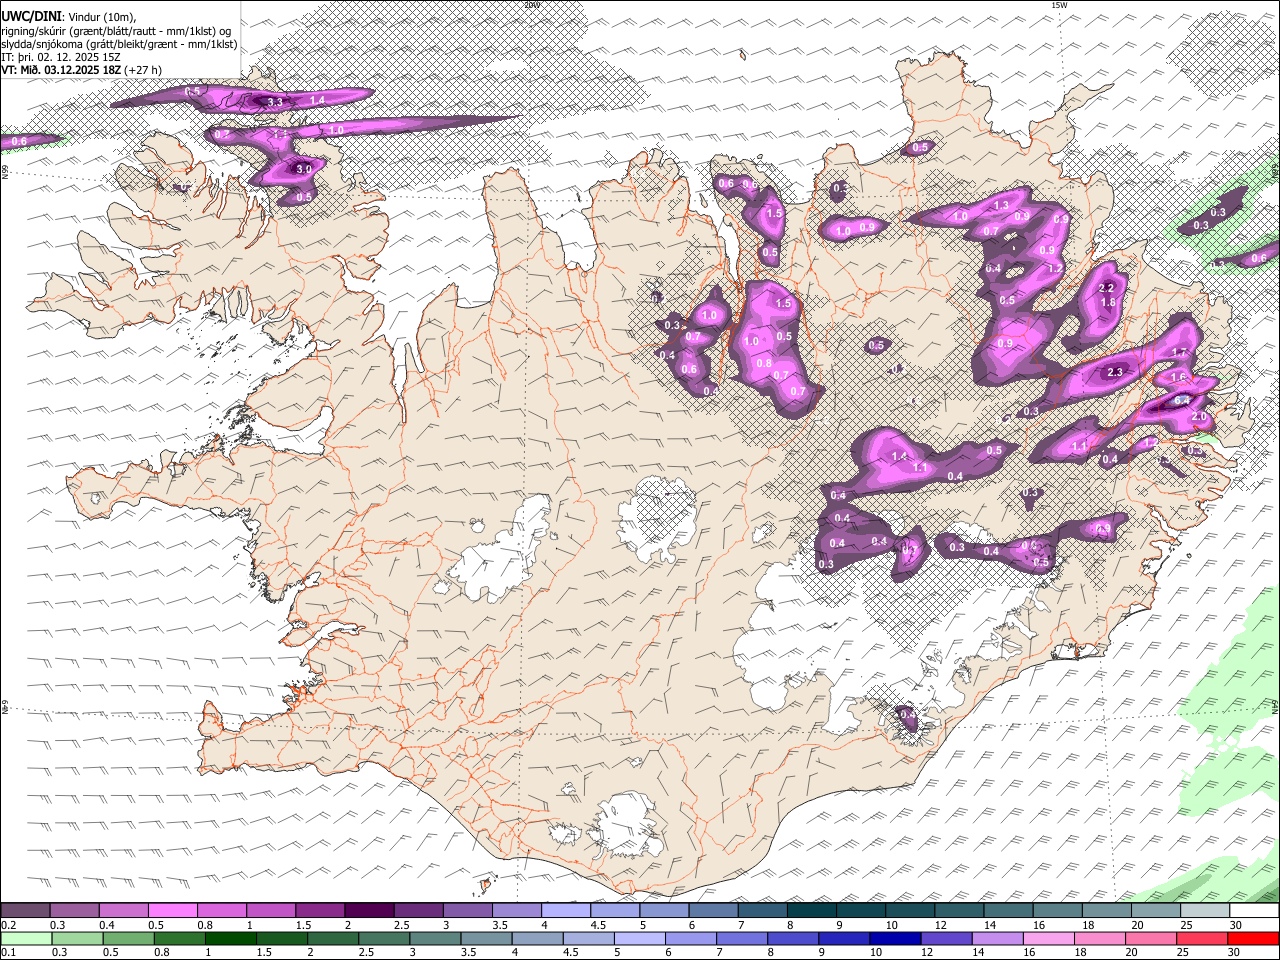Select the '2.0' precipitation value label
The width and height of the screenshot is (1280, 960).
tap(1200, 416)
